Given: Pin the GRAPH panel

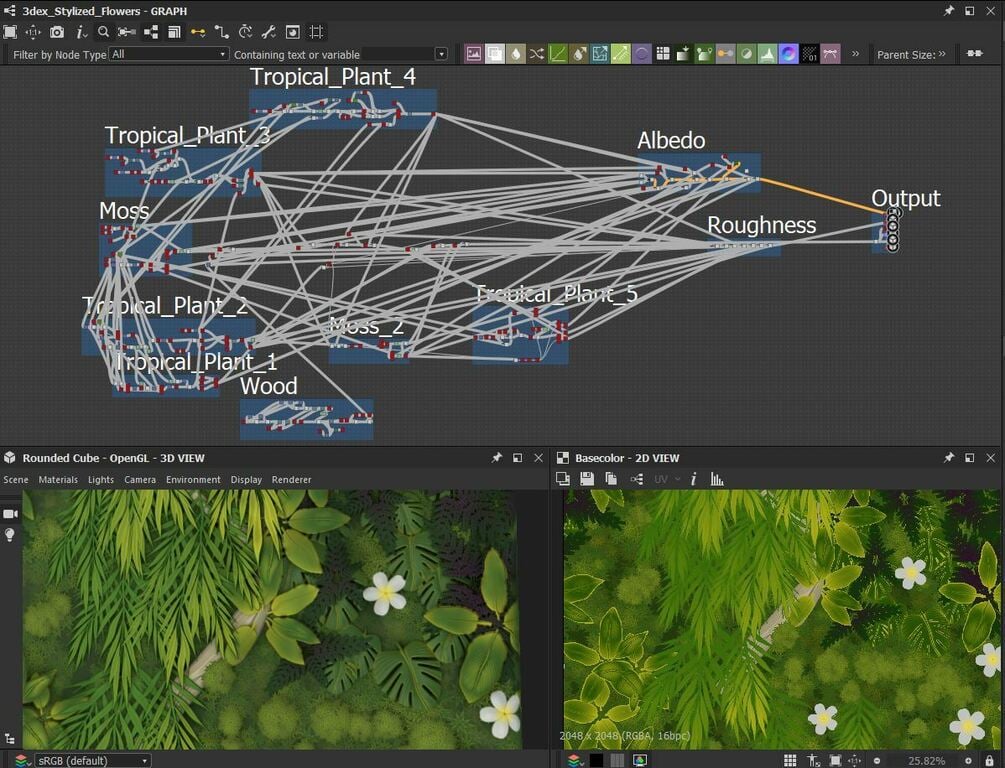Looking at the screenshot, I should click(x=949, y=11).
